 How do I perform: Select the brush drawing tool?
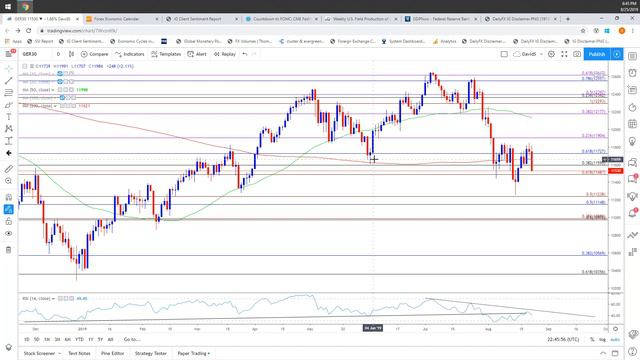[9, 105]
